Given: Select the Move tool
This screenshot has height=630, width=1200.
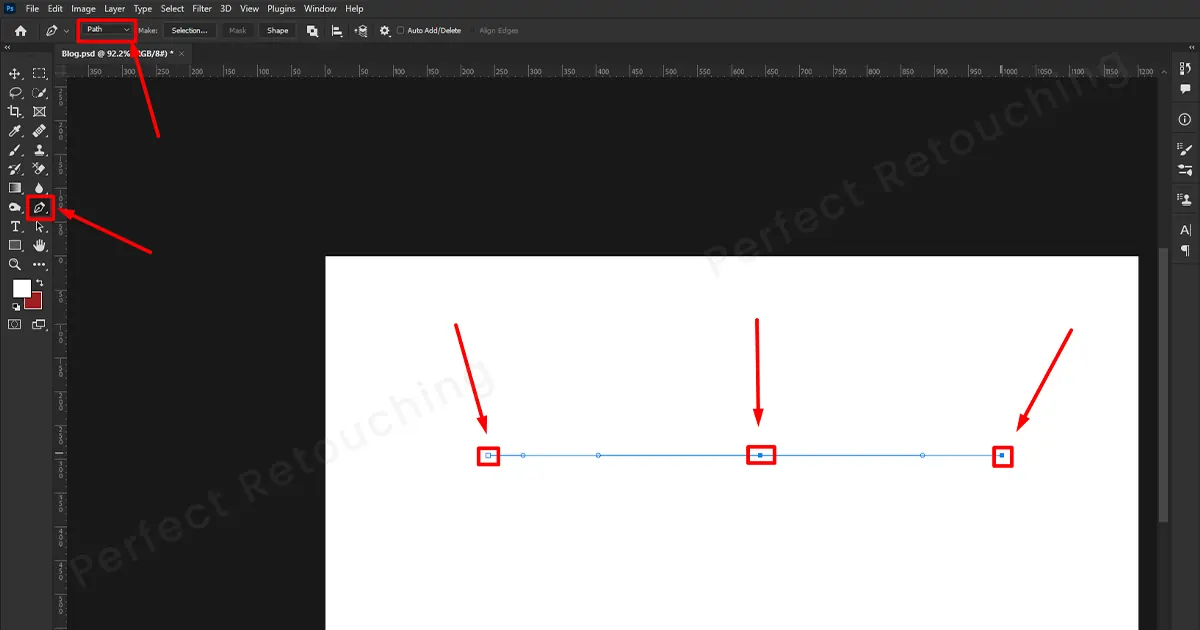Looking at the screenshot, I should click(14, 73).
